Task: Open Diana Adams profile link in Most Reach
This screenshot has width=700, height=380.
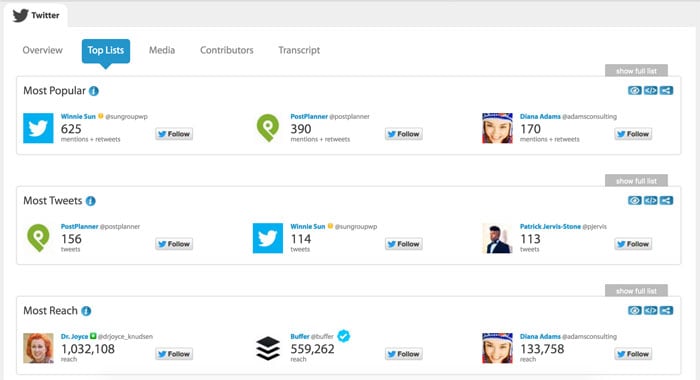Action: point(540,337)
